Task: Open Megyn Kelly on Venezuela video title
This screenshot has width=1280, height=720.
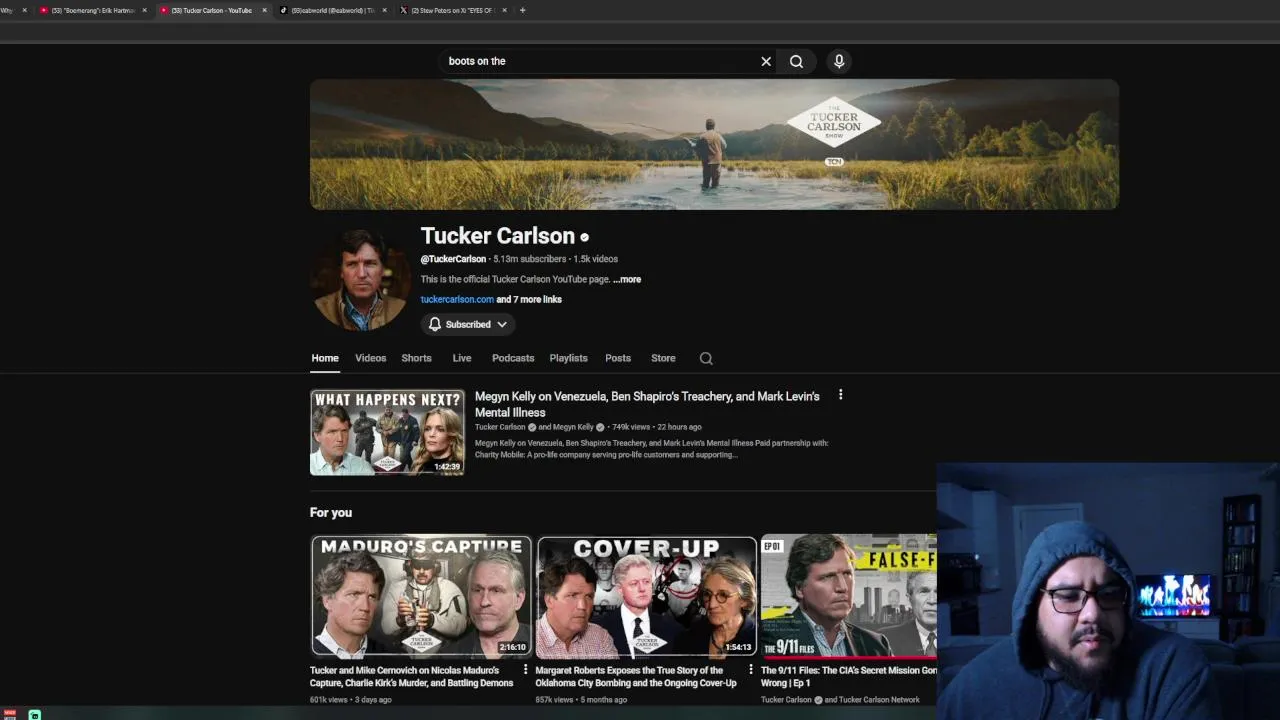Action: click(x=647, y=404)
